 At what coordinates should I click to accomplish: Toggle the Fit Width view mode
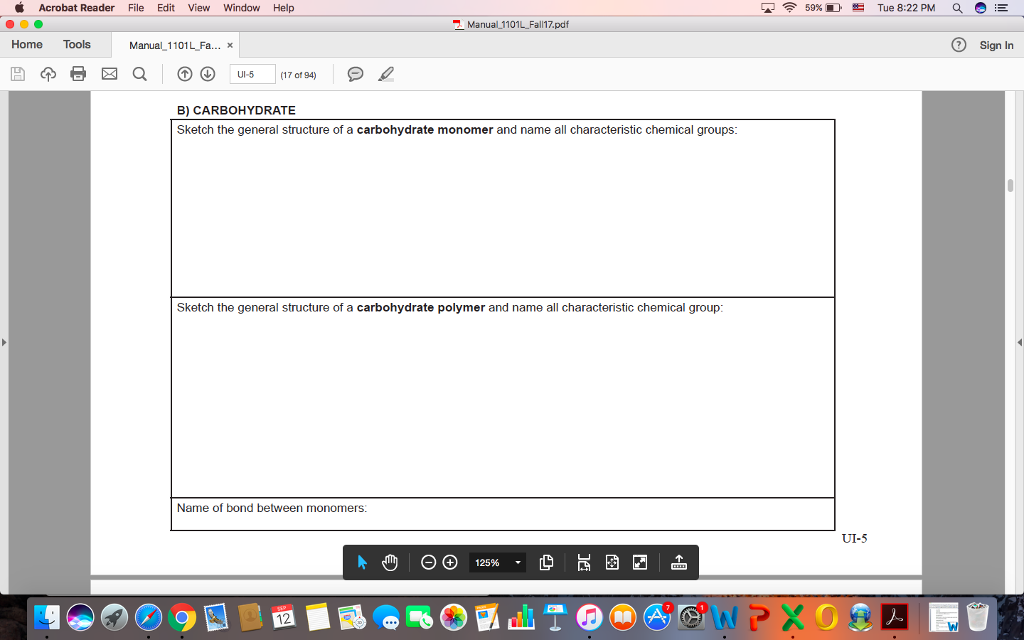tap(583, 562)
